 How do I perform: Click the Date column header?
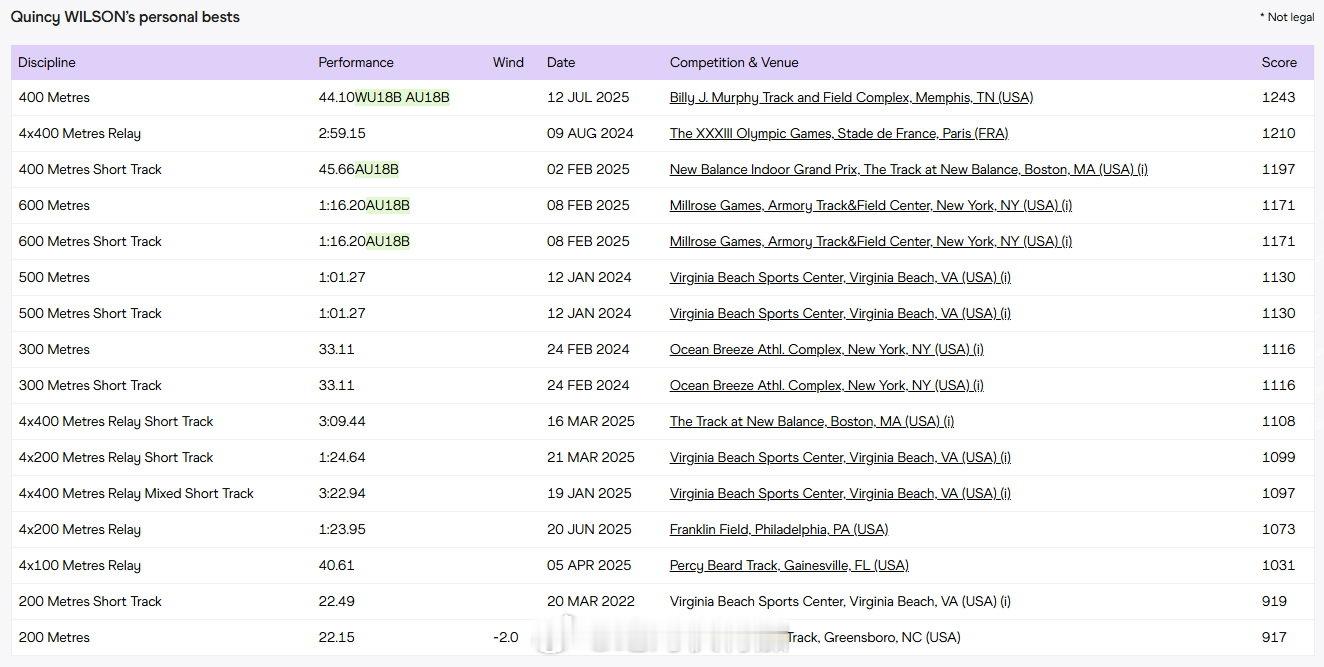pos(561,62)
